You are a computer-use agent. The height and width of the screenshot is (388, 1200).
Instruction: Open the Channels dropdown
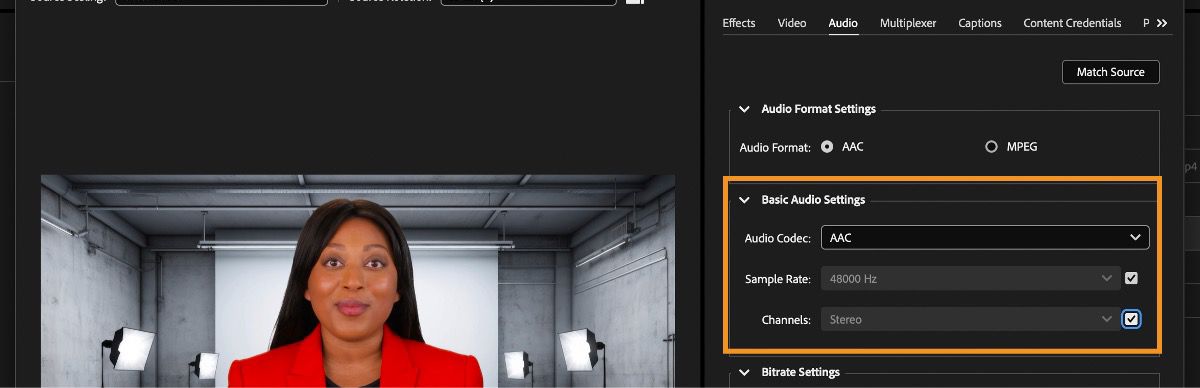(970, 319)
